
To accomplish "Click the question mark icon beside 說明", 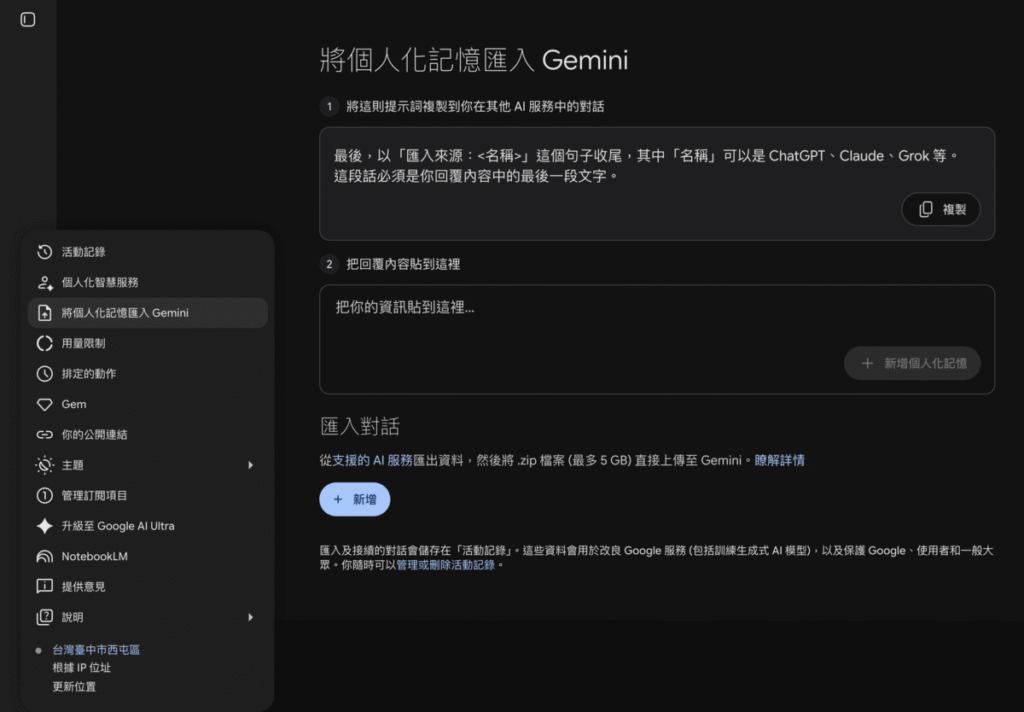I will tap(44, 617).
